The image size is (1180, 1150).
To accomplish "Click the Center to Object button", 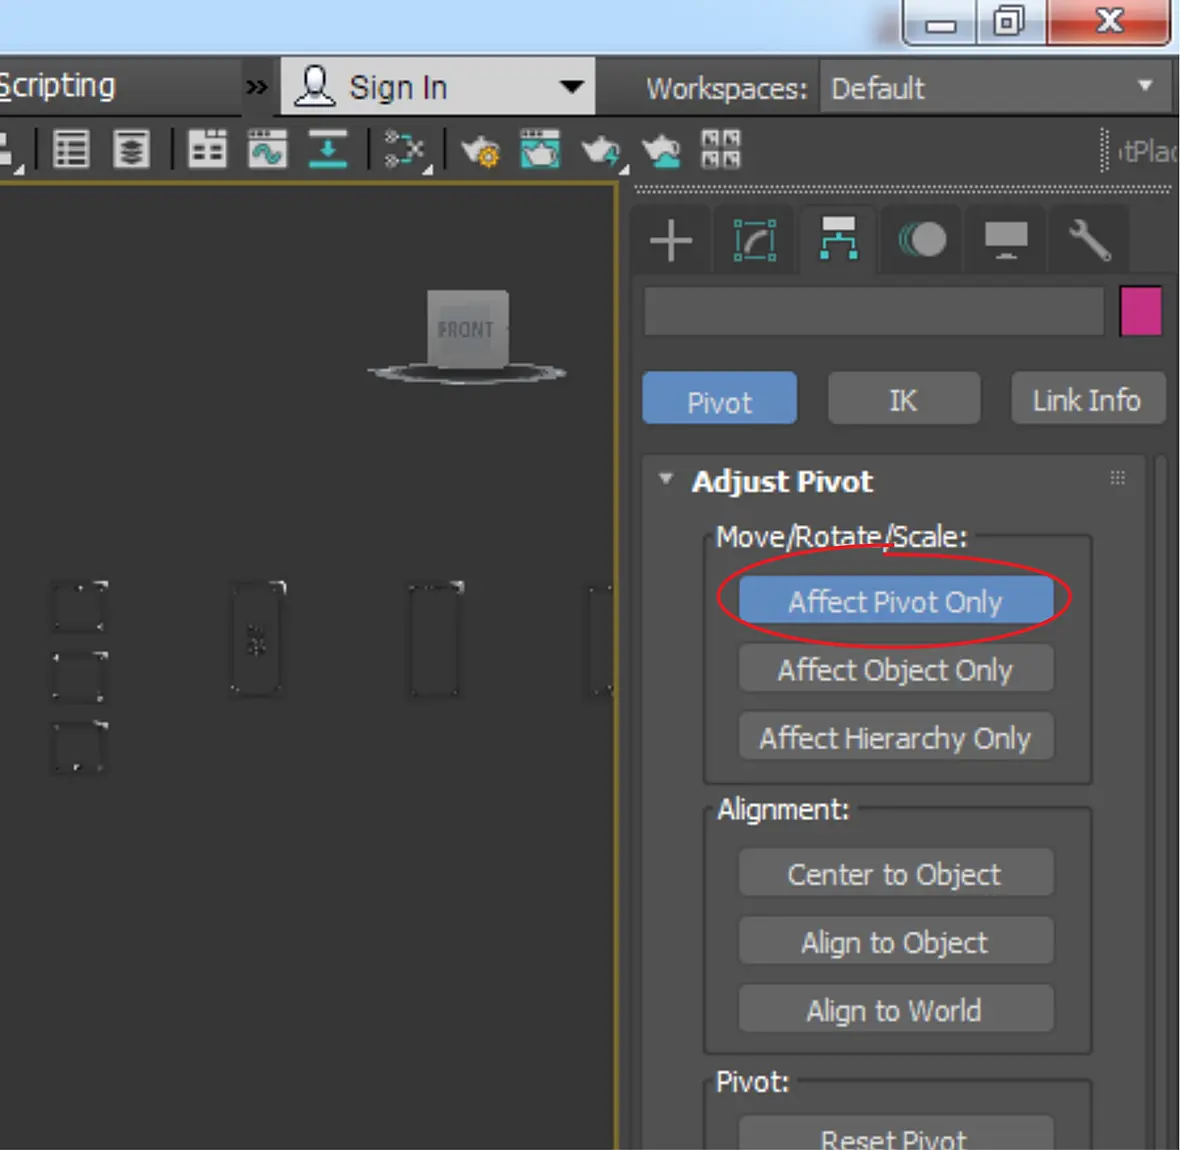I will point(896,873).
